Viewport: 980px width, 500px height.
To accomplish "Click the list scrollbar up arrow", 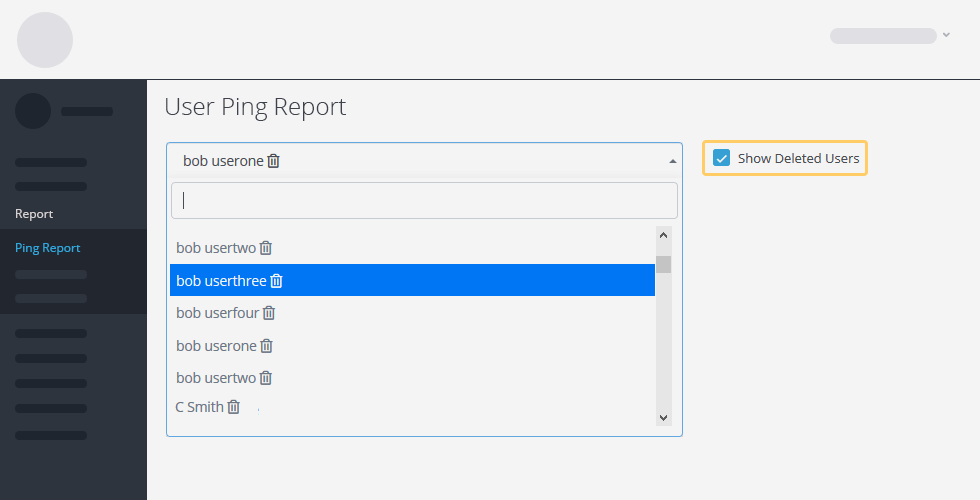I will (664, 235).
